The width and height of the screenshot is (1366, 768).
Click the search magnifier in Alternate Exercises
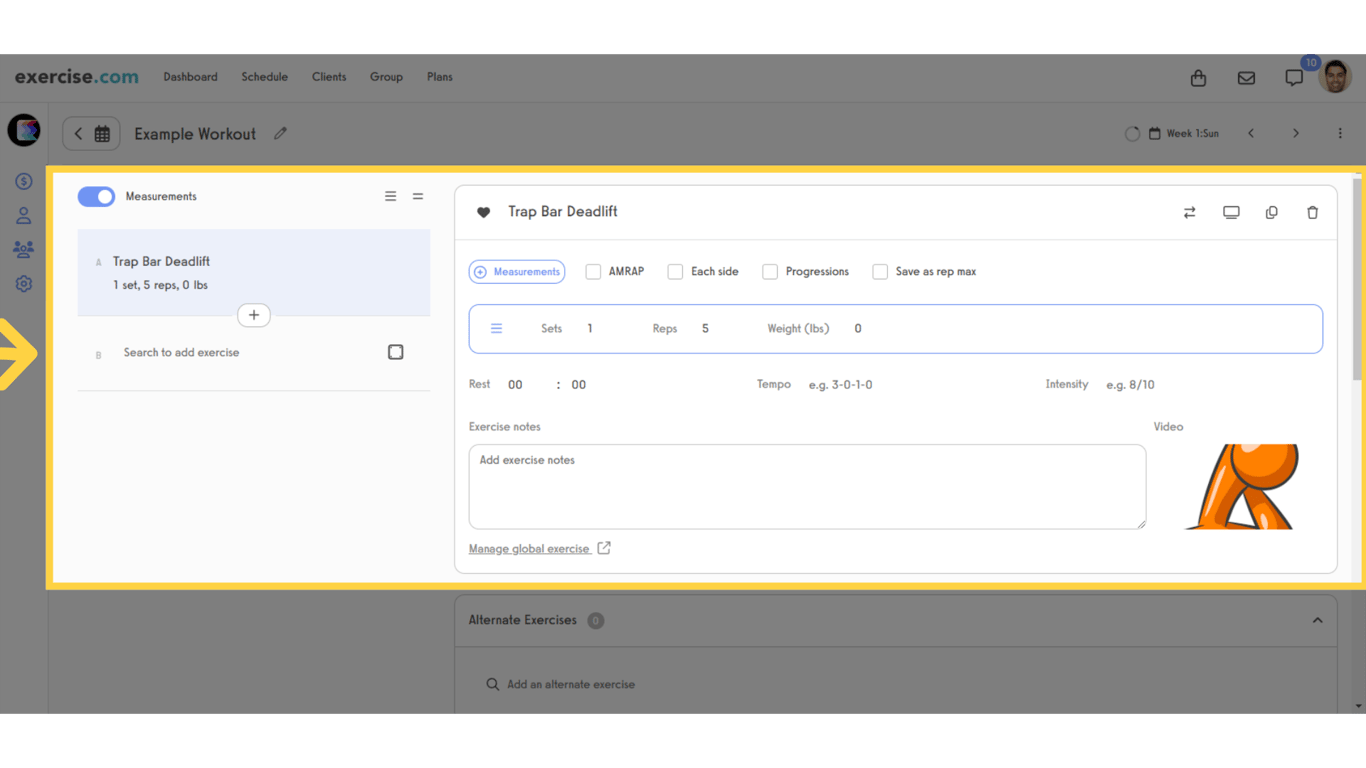[x=493, y=684]
